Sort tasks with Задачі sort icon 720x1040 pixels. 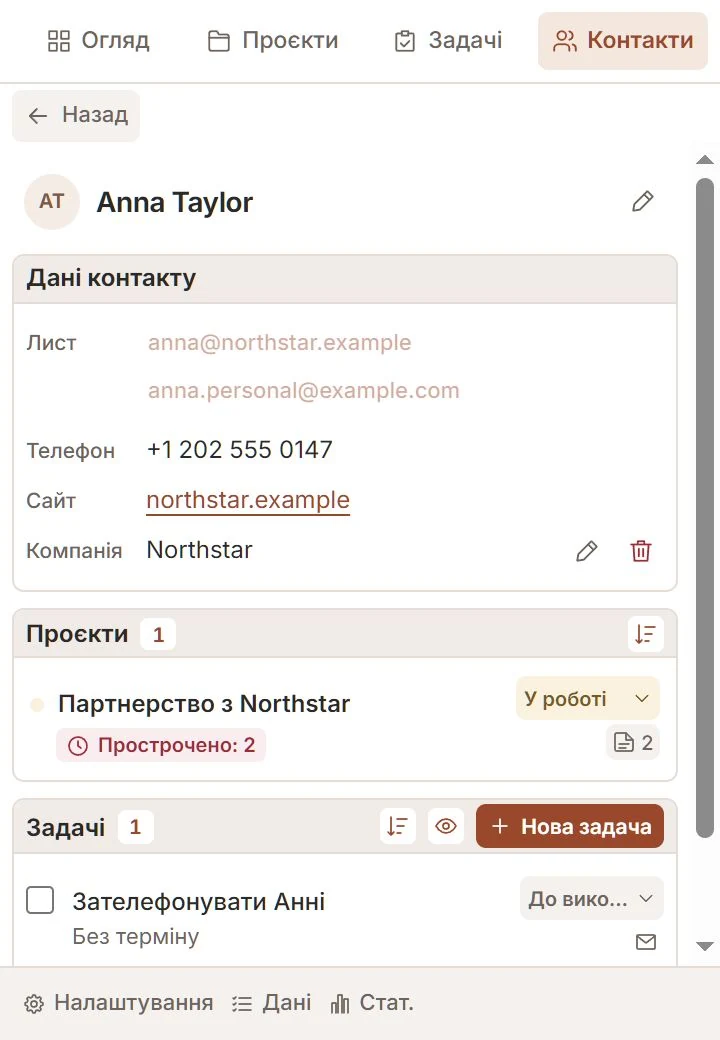(397, 826)
